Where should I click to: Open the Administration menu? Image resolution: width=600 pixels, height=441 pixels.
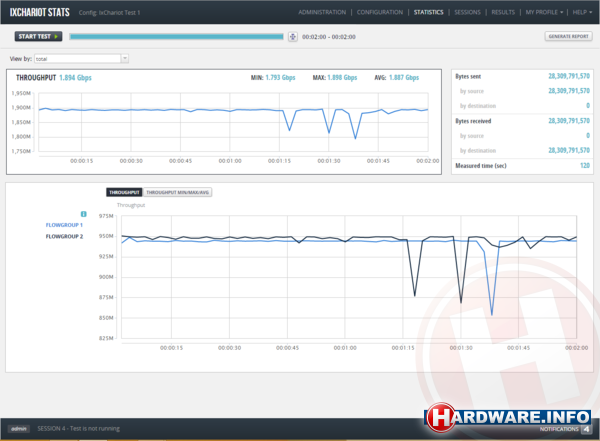click(322, 12)
